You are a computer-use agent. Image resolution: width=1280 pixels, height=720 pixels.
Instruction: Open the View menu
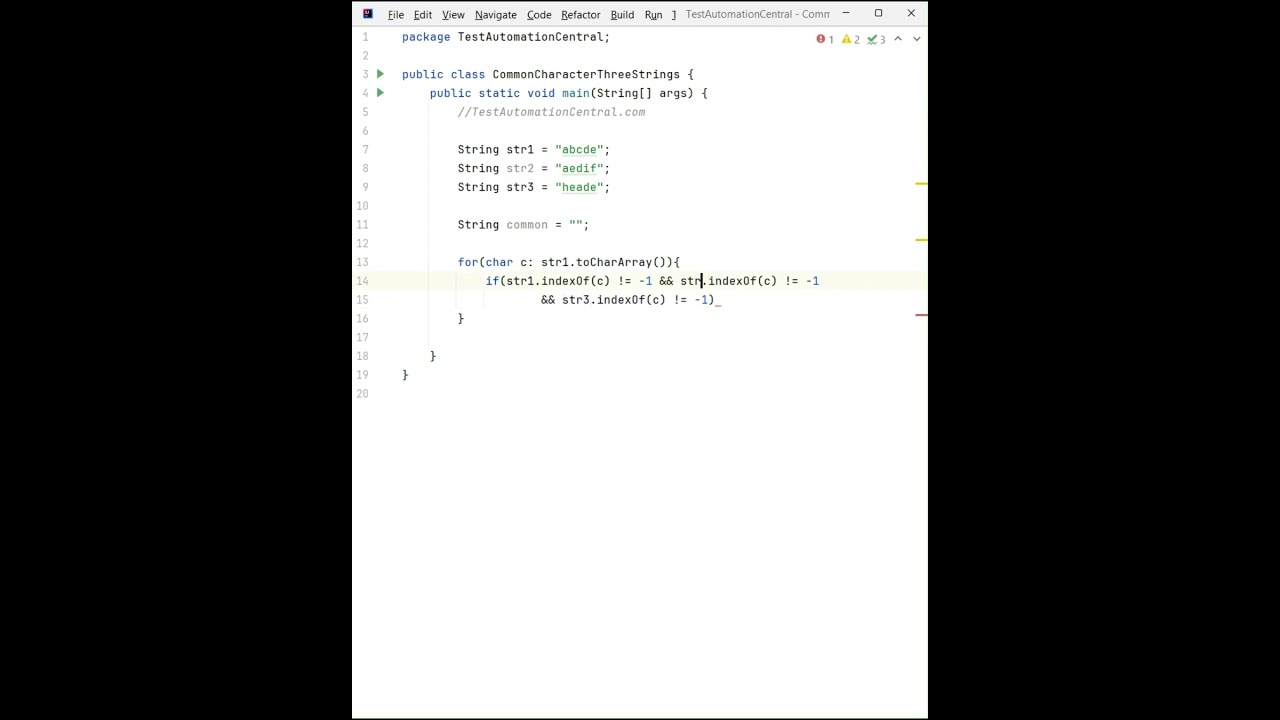[x=453, y=14]
